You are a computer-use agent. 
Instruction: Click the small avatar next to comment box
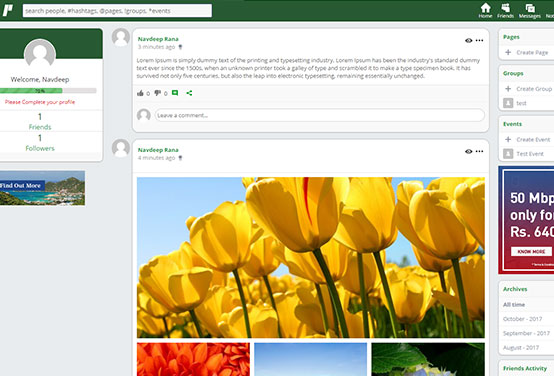pos(144,115)
